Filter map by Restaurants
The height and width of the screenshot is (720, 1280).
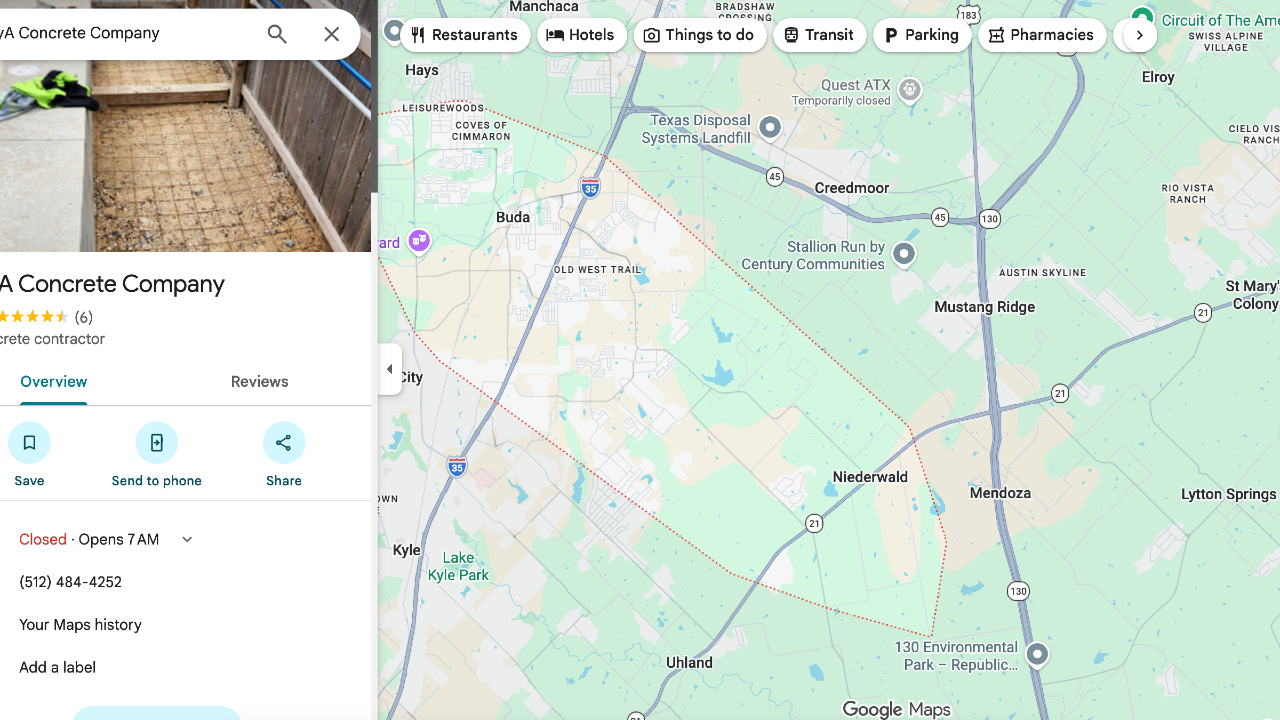[464, 35]
